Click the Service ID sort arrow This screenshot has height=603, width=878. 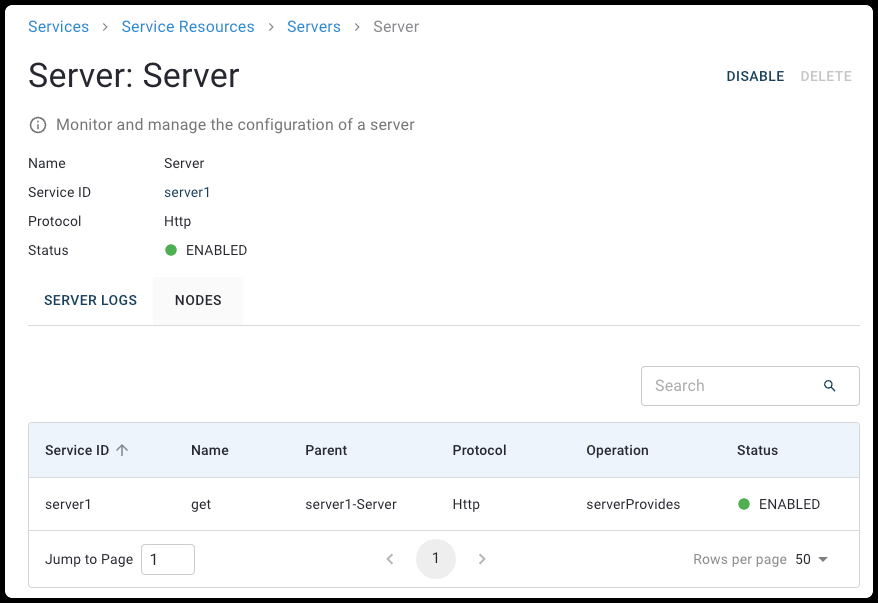click(x=122, y=451)
